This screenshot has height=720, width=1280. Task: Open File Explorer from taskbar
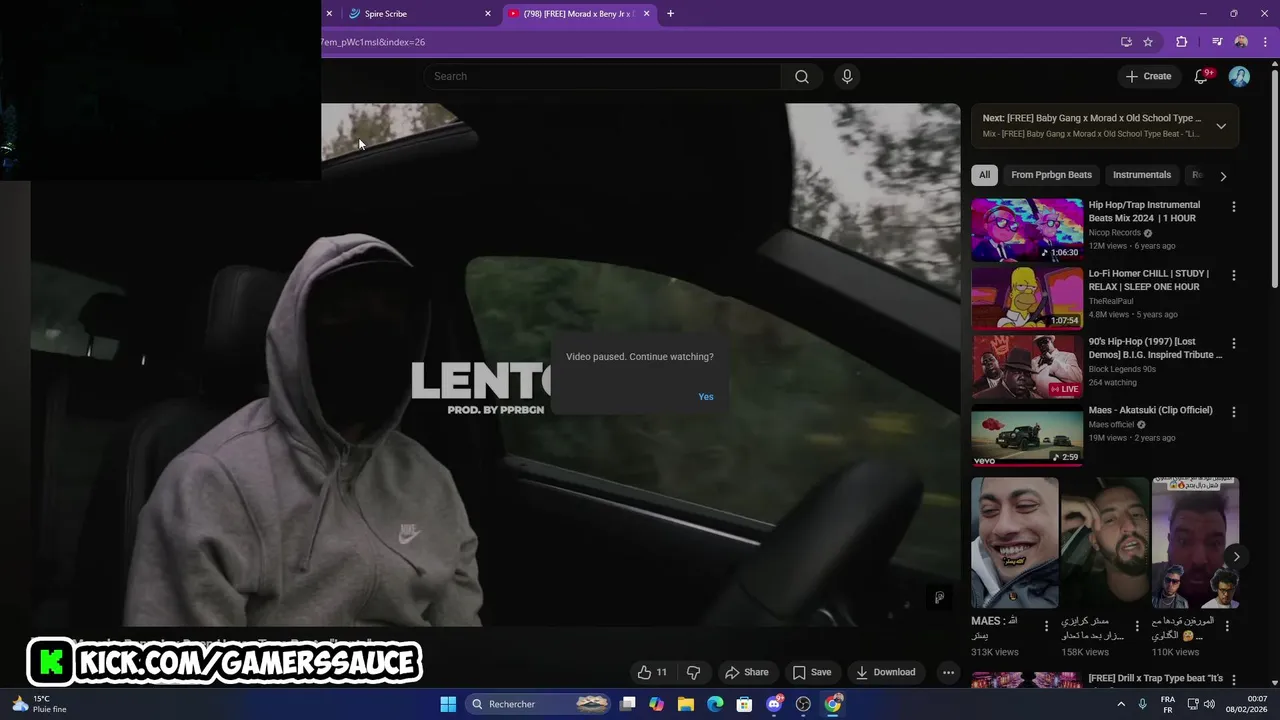pos(686,704)
